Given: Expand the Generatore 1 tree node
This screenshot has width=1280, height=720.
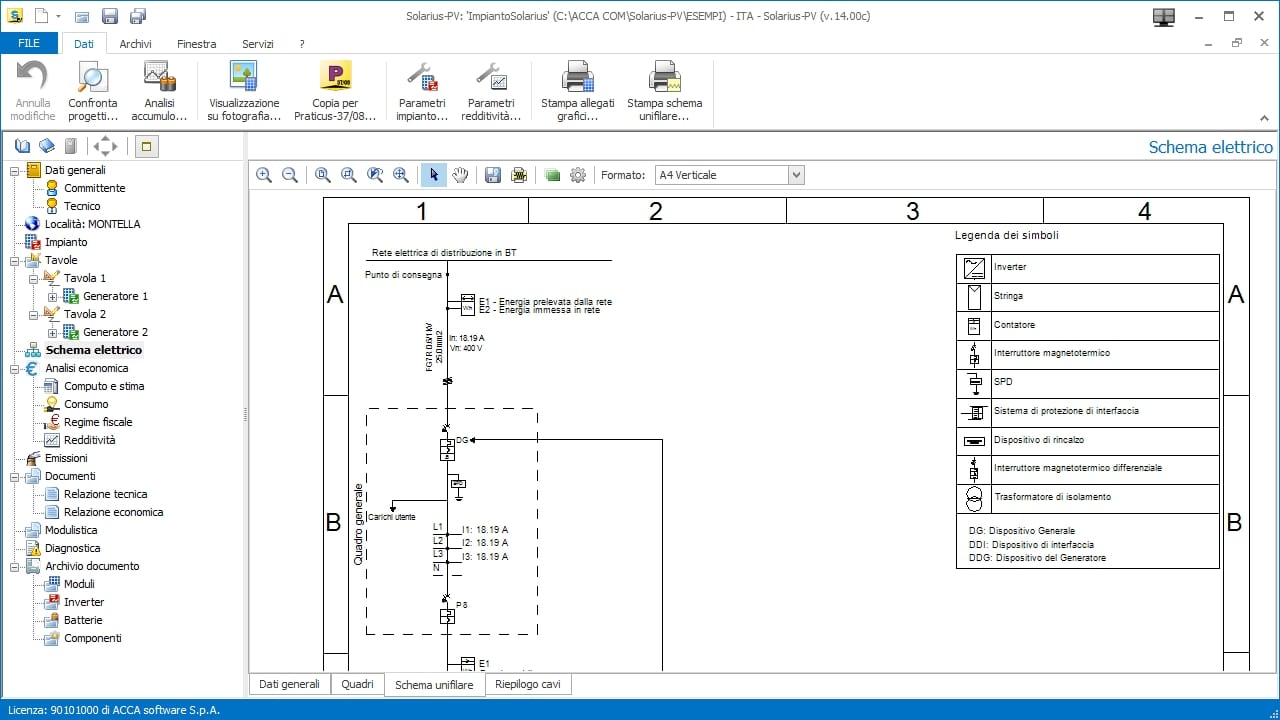Looking at the screenshot, I should [53, 296].
